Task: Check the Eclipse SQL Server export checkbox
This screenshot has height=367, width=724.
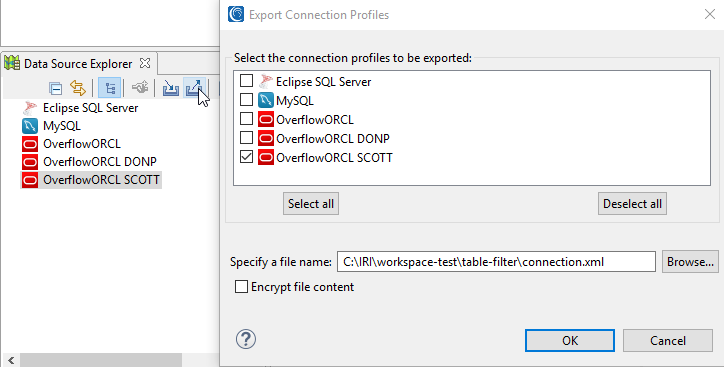Action: pyautogui.click(x=247, y=80)
